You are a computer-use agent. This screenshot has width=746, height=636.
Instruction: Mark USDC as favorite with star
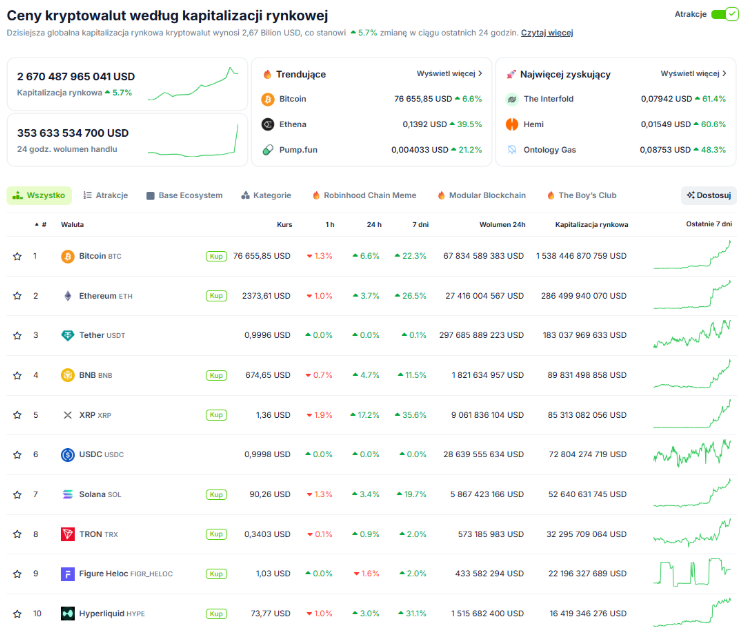(18, 455)
